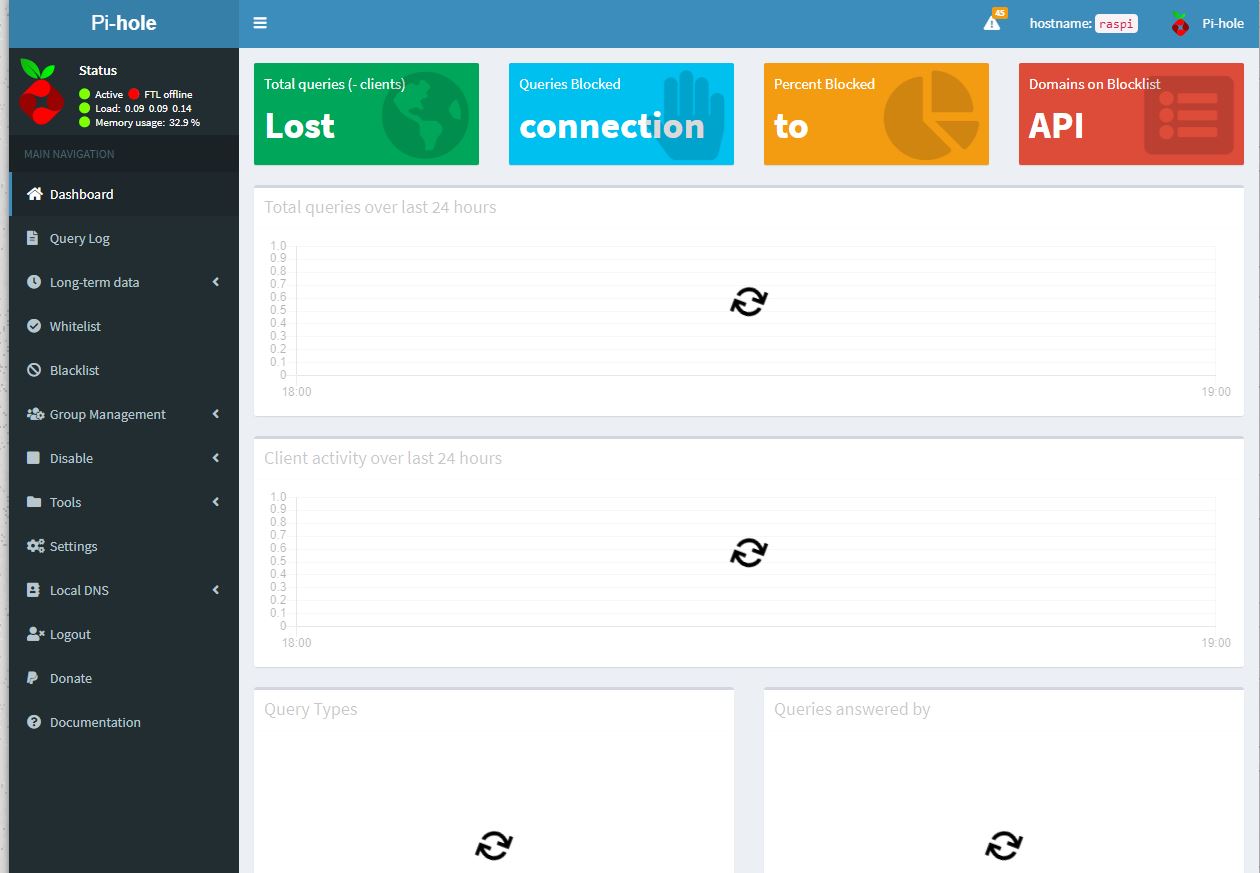This screenshot has width=1260, height=873.
Task: Go to the Blacklist page
Action: 124,370
